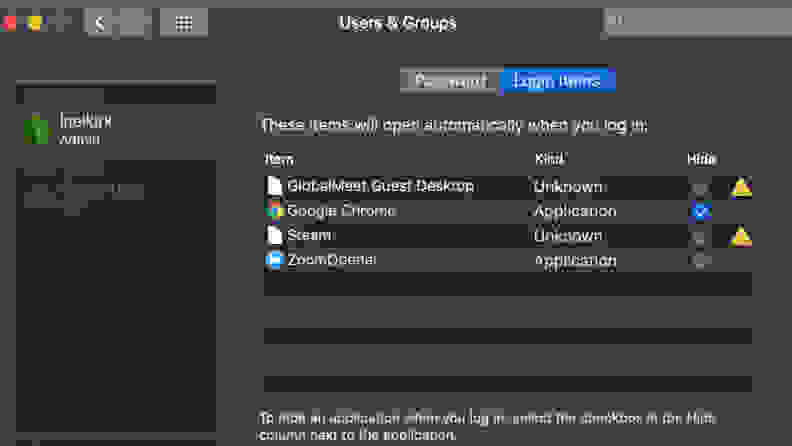This screenshot has height=446, width=792.
Task: Click Unknown kind cell for GlobalMeet
Action: tap(568, 187)
